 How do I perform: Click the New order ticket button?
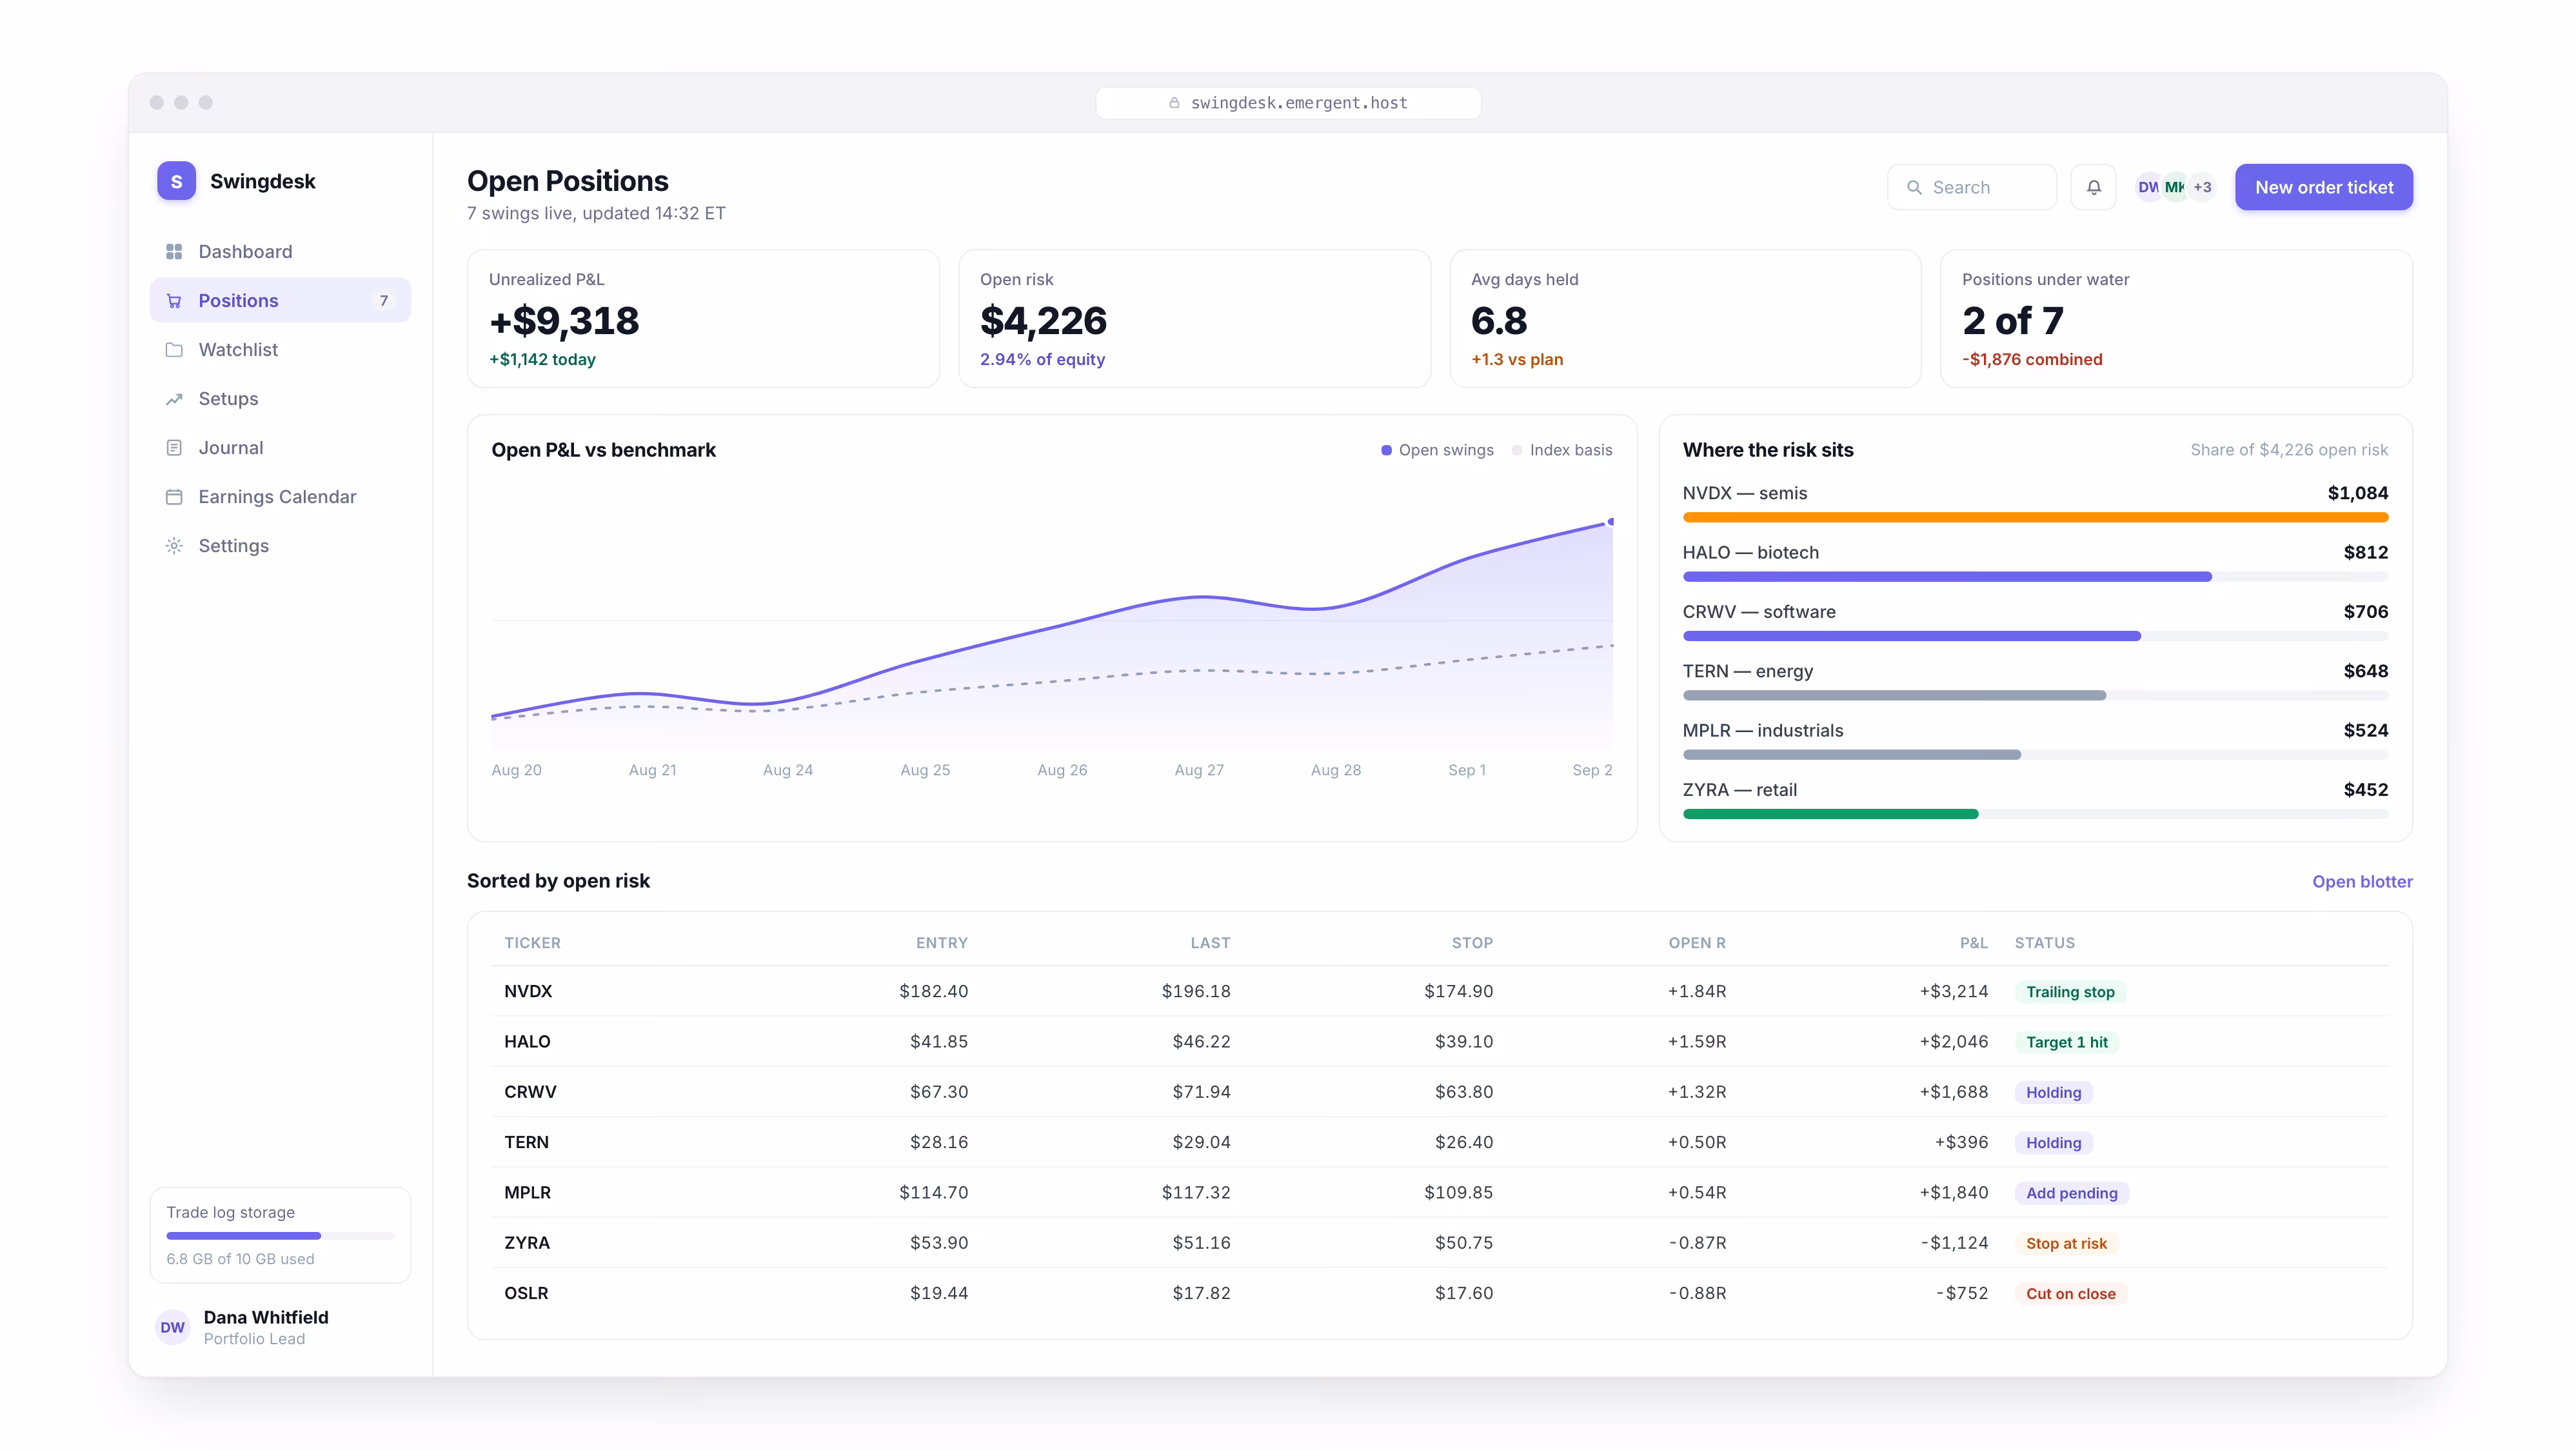(2324, 187)
